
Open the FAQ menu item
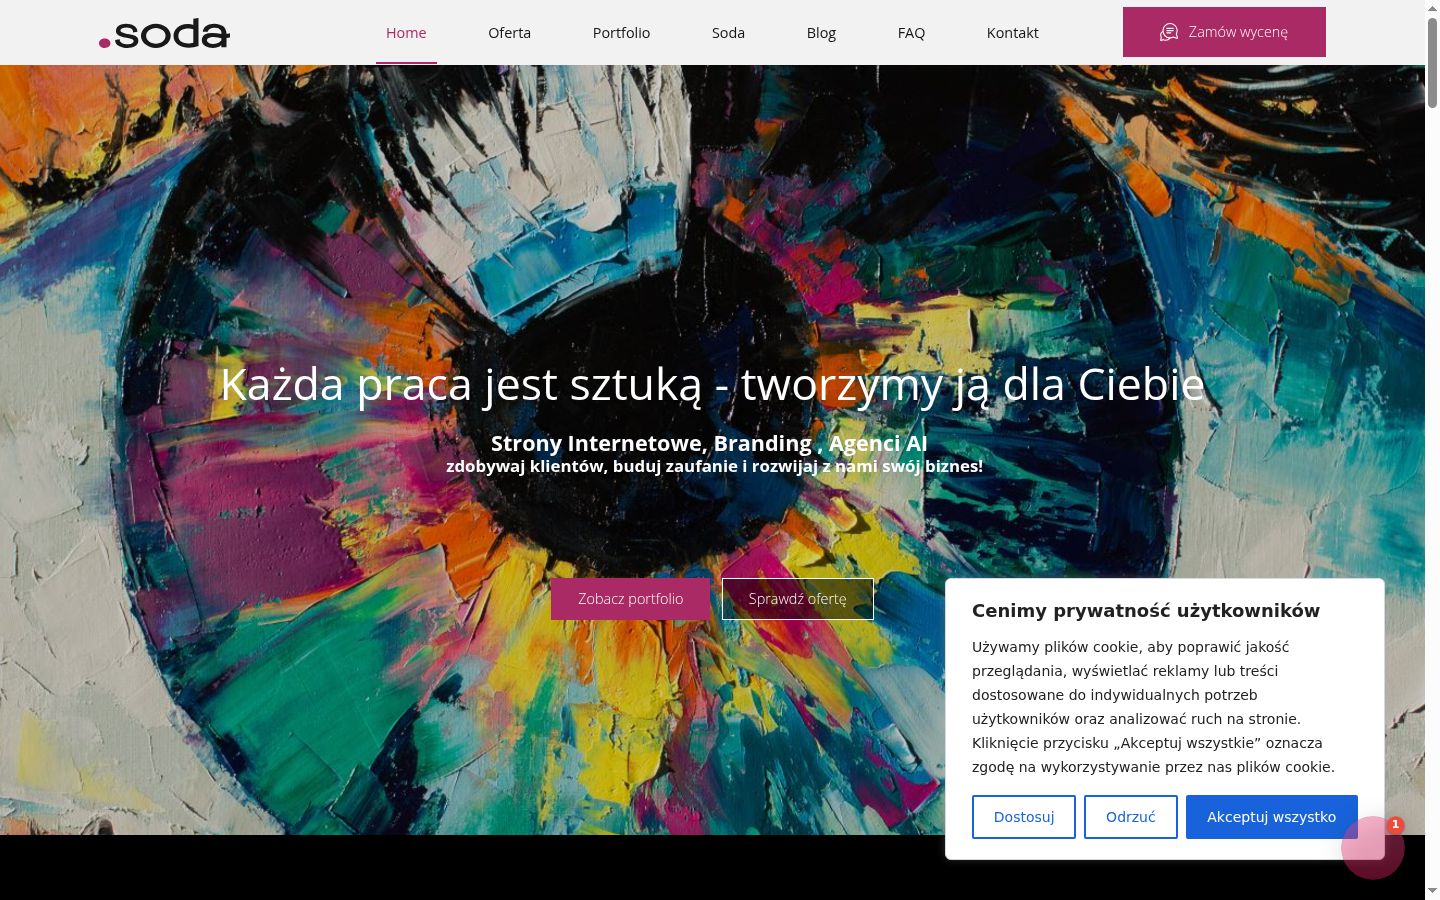pos(911,33)
